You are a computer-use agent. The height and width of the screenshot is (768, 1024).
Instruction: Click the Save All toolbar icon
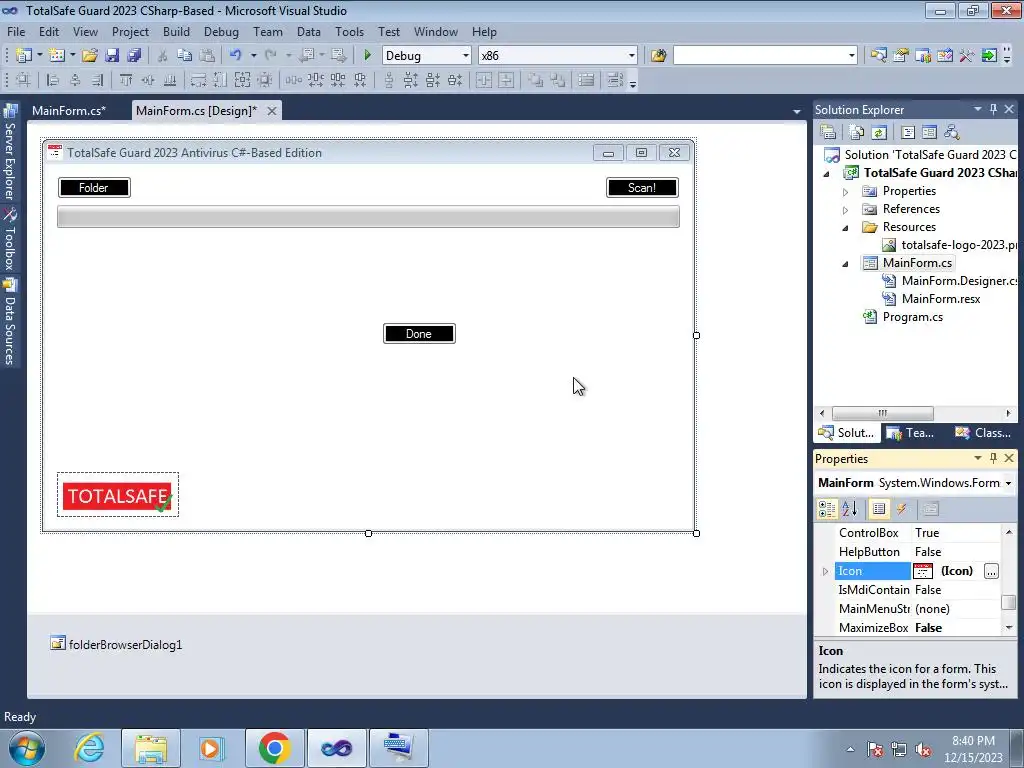click(x=134, y=56)
